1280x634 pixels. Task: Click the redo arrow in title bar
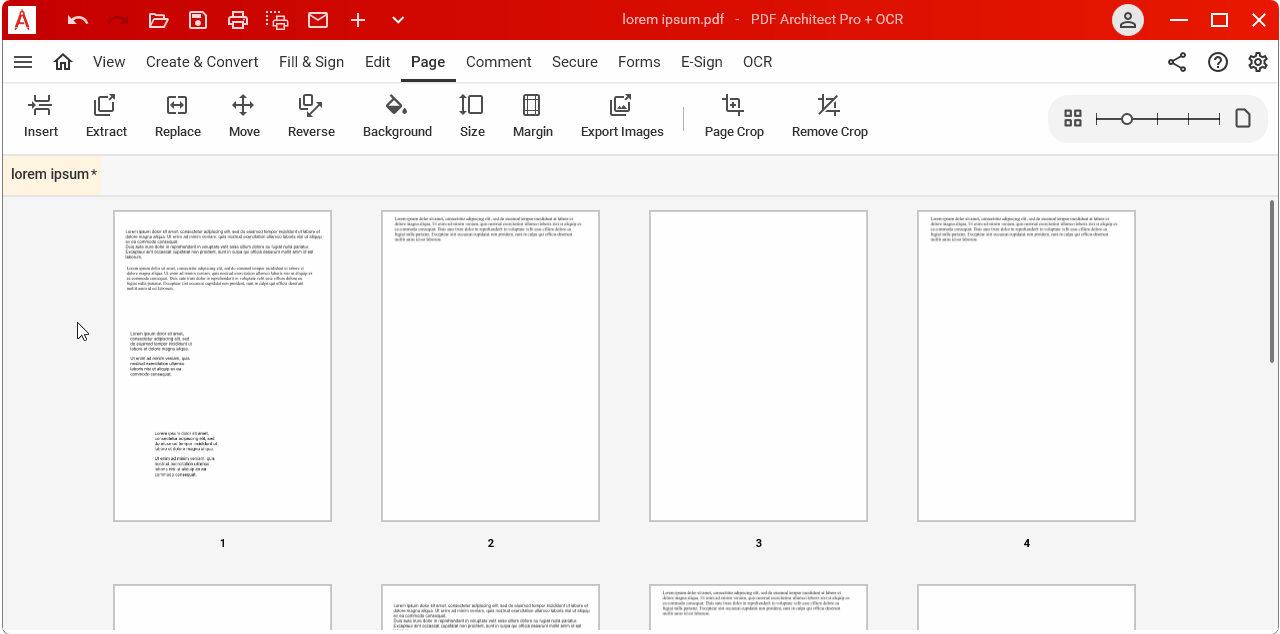(118, 20)
